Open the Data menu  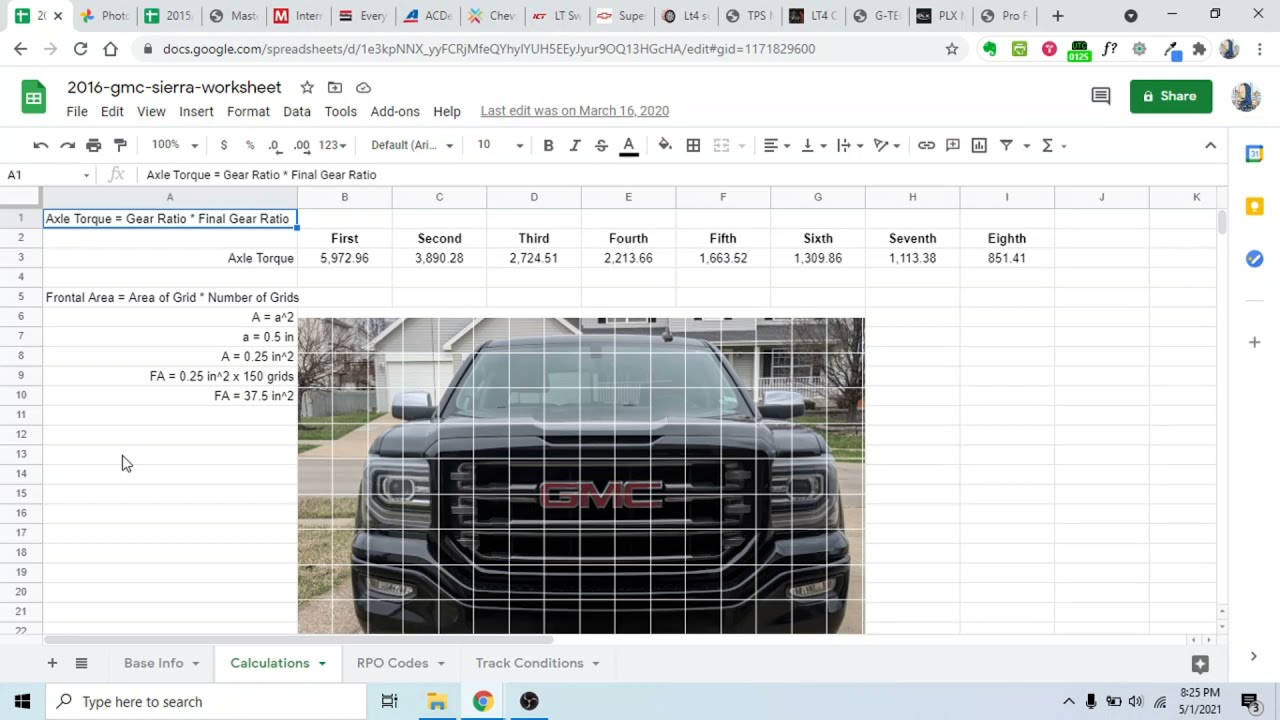click(297, 111)
